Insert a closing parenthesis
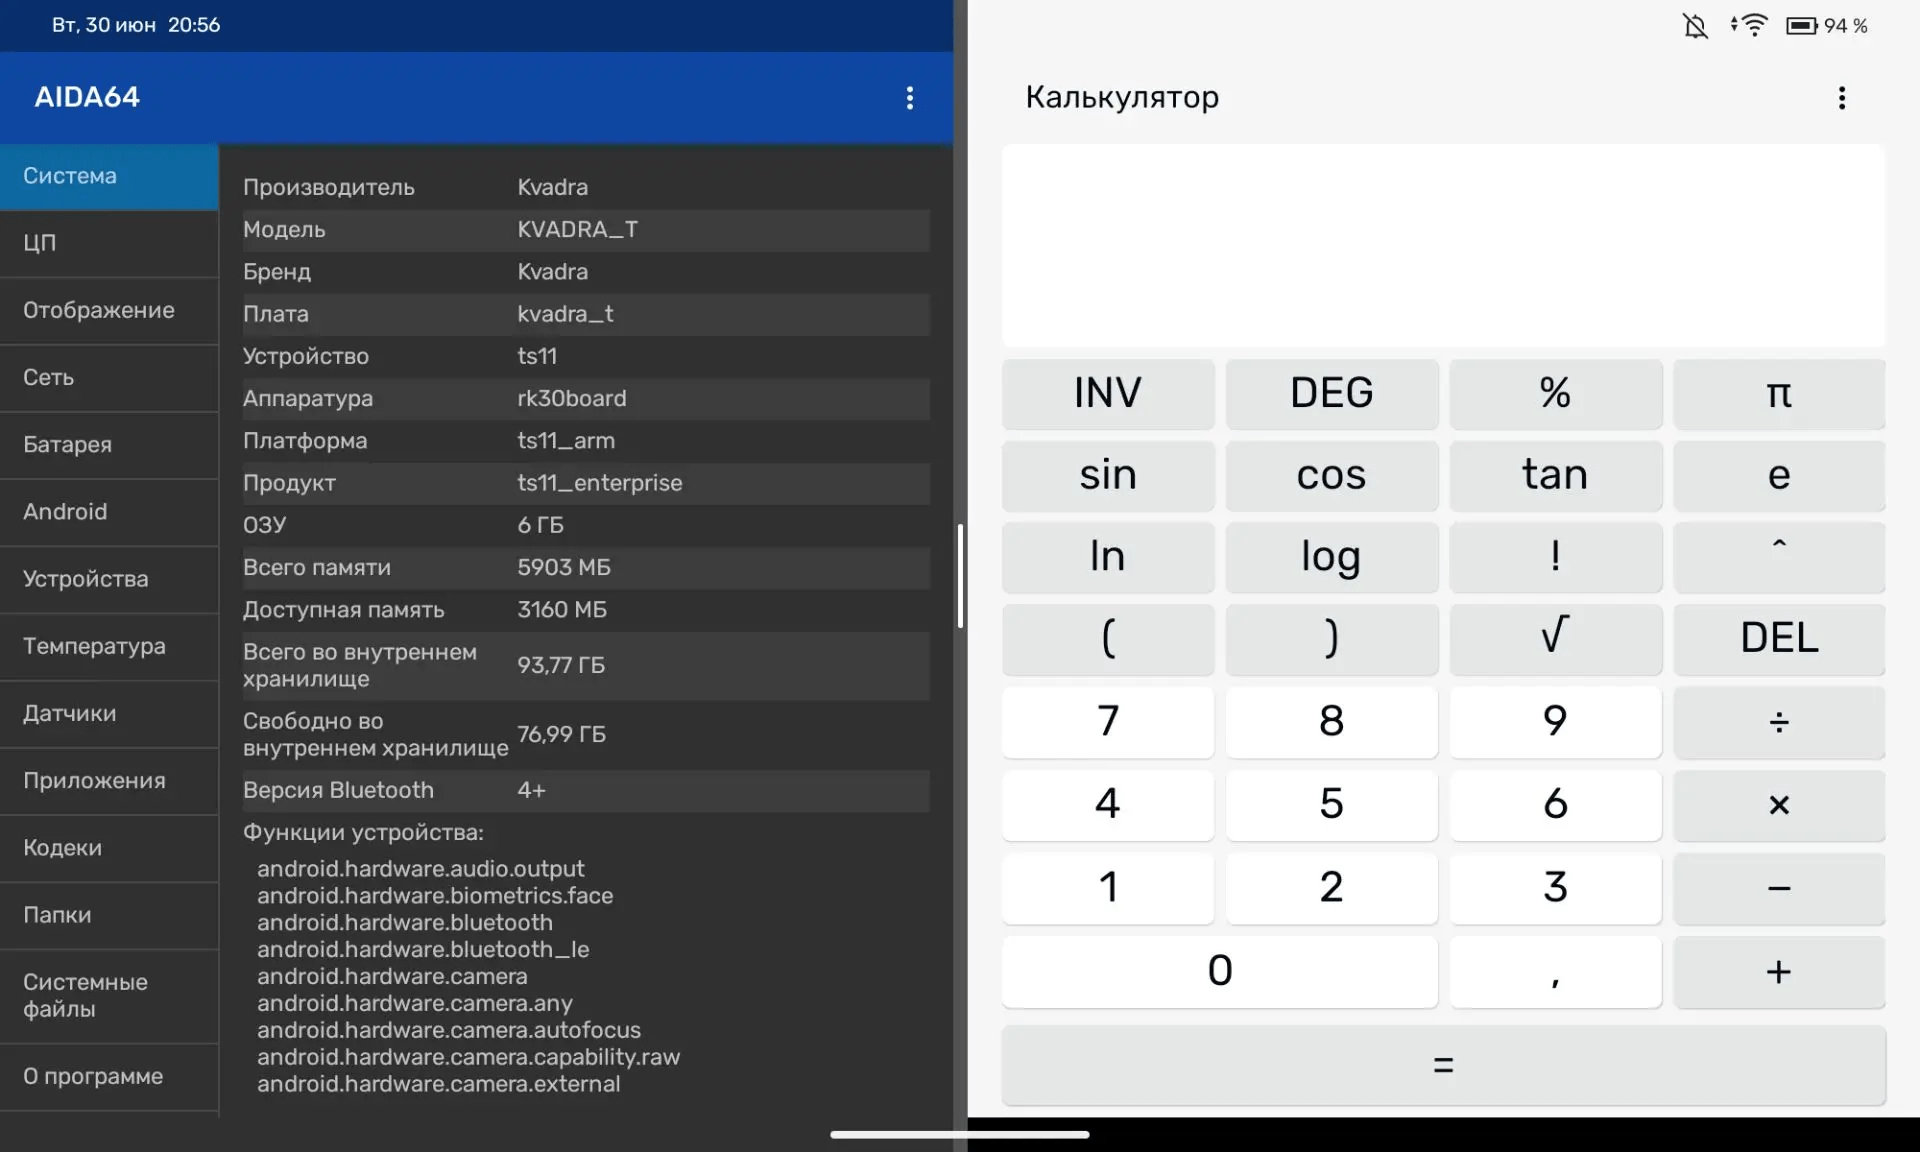 tap(1331, 638)
